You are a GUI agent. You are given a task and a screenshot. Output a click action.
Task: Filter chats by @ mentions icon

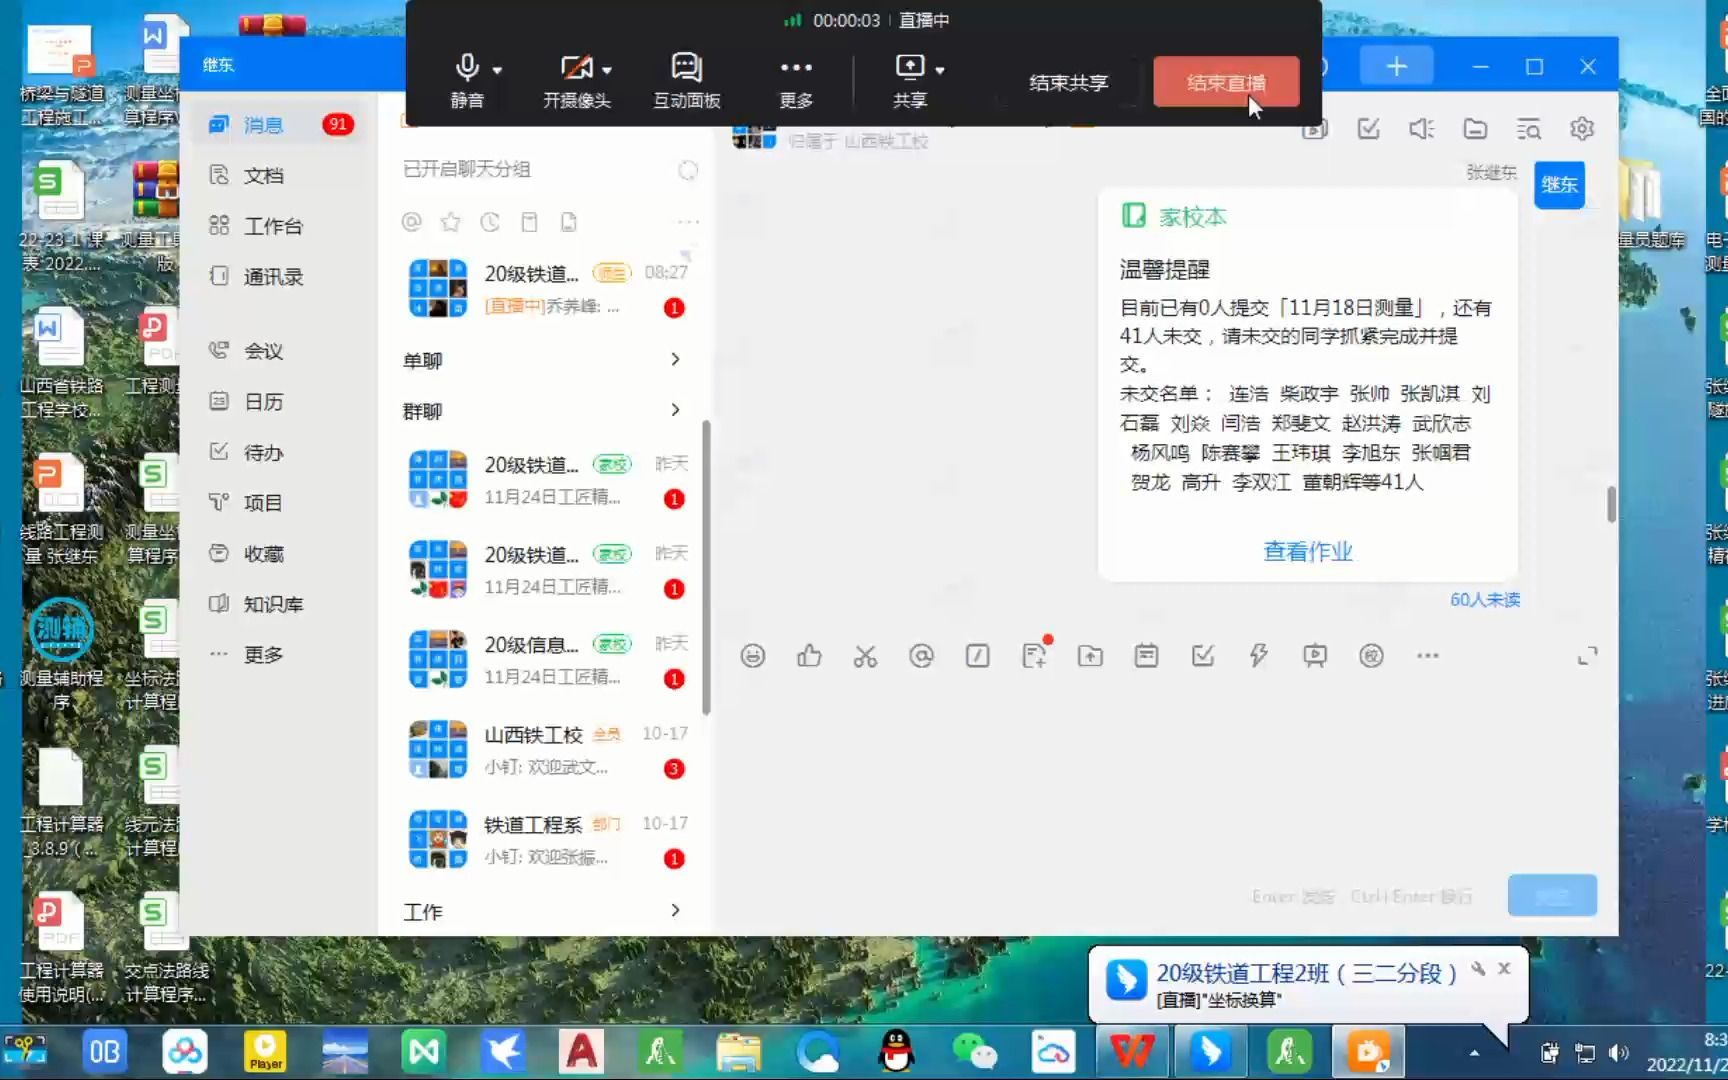(411, 222)
